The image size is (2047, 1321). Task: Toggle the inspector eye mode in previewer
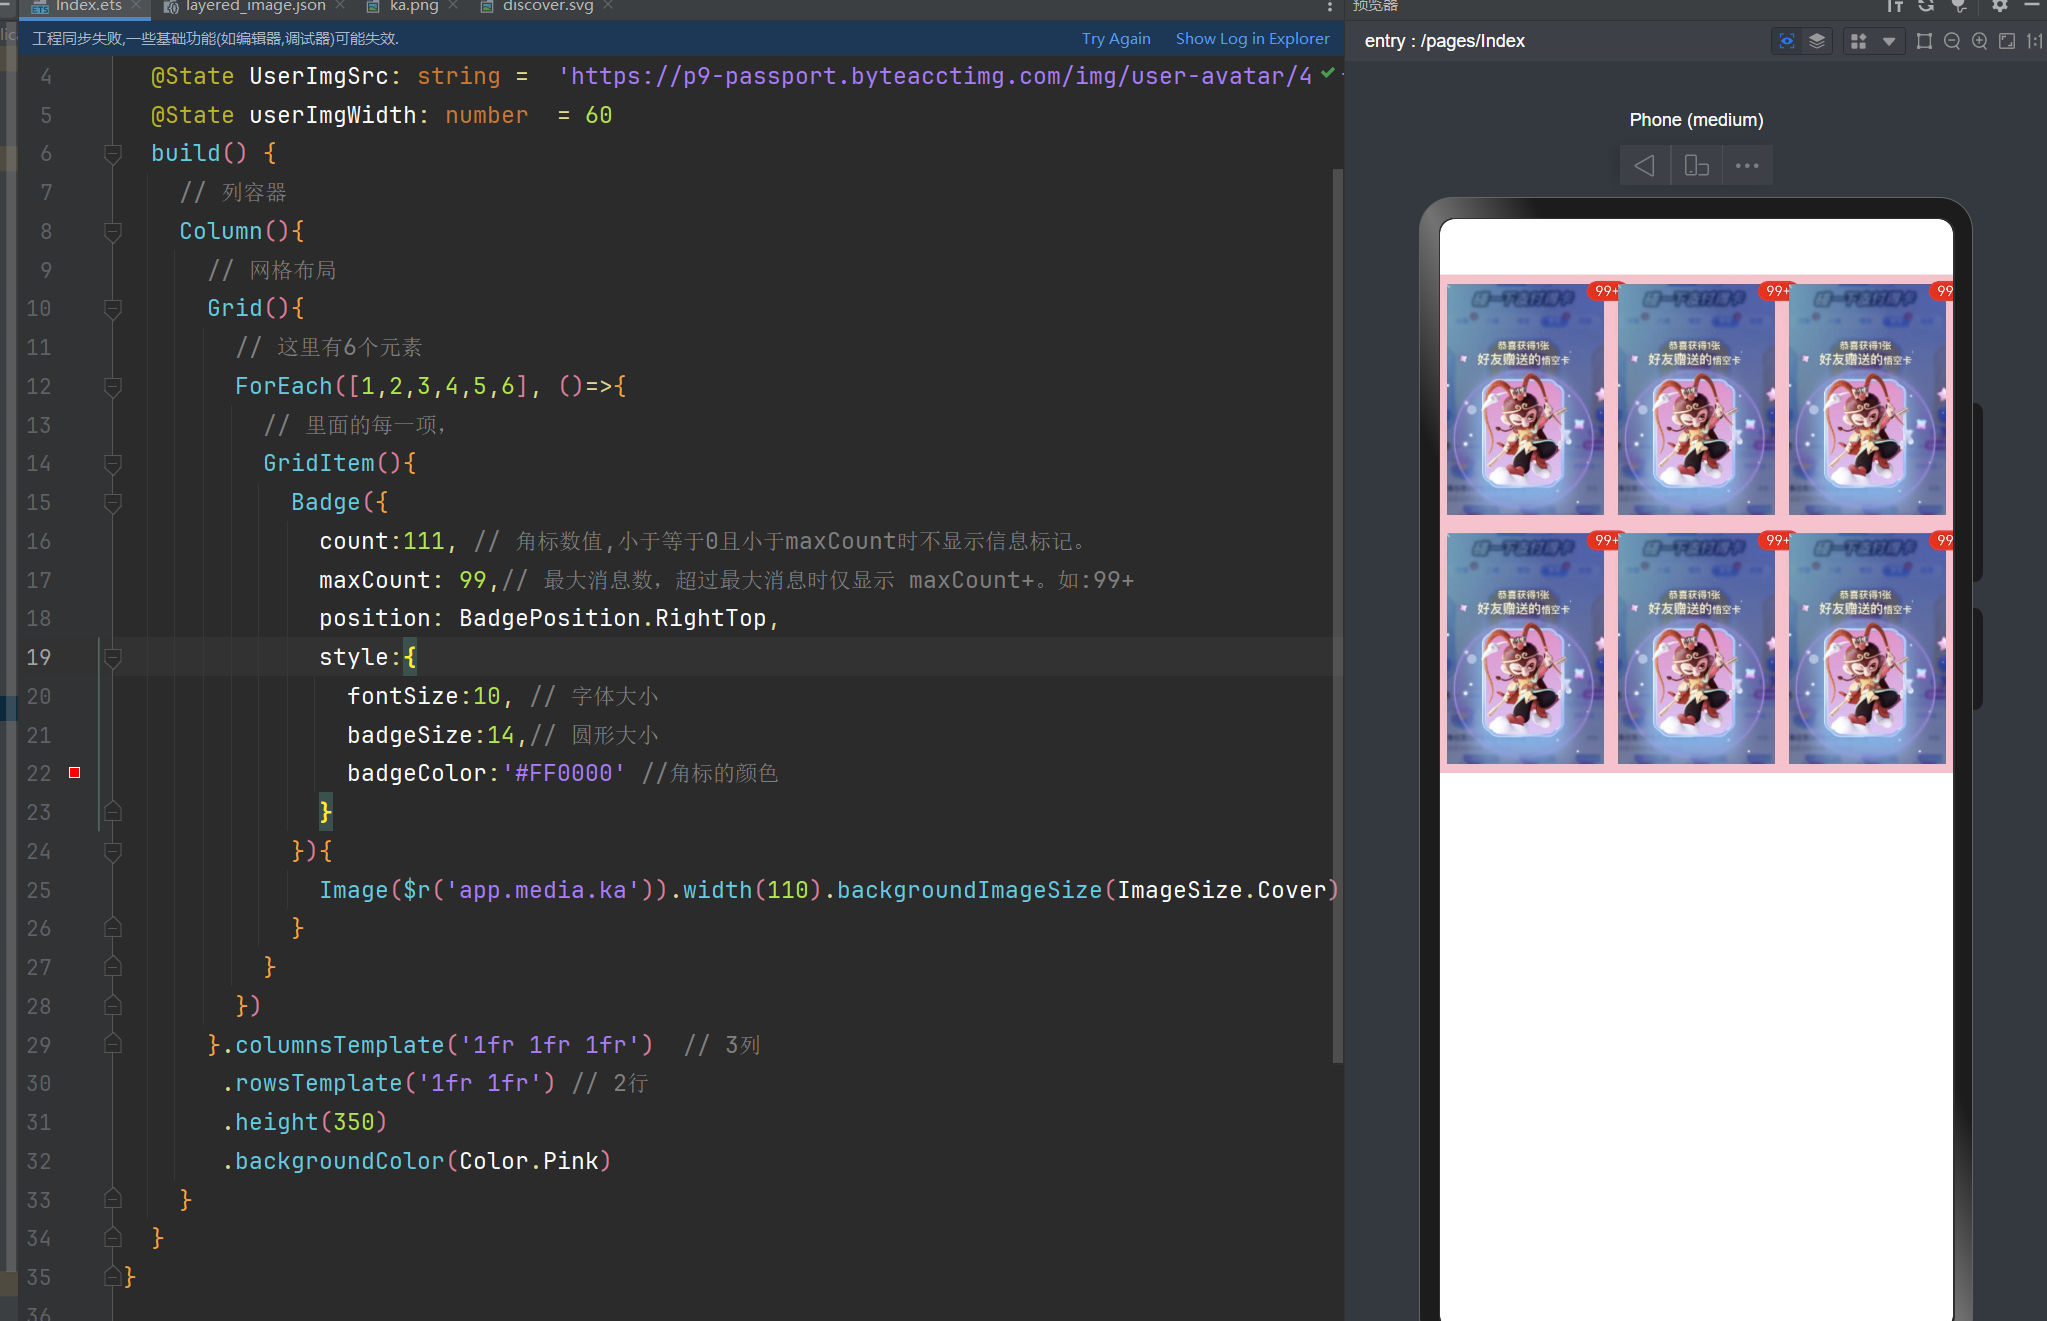(x=1786, y=41)
